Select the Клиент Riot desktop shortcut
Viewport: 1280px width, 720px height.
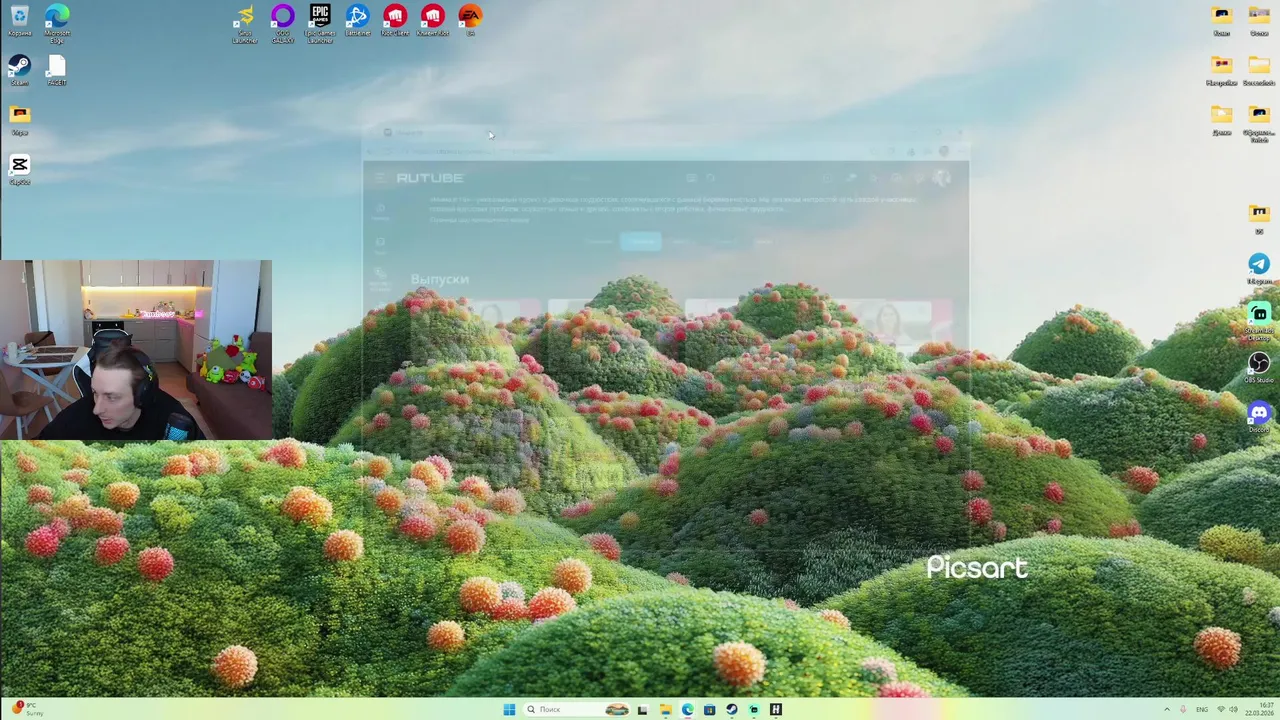pyautogui.click(x=433, y=20)
